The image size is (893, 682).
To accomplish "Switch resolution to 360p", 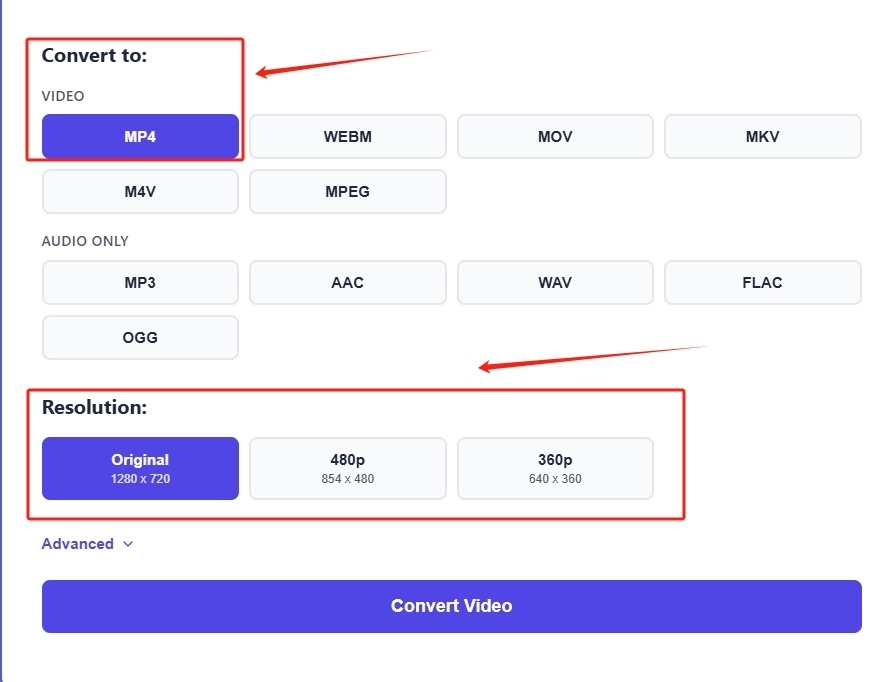I will point(555,469).
